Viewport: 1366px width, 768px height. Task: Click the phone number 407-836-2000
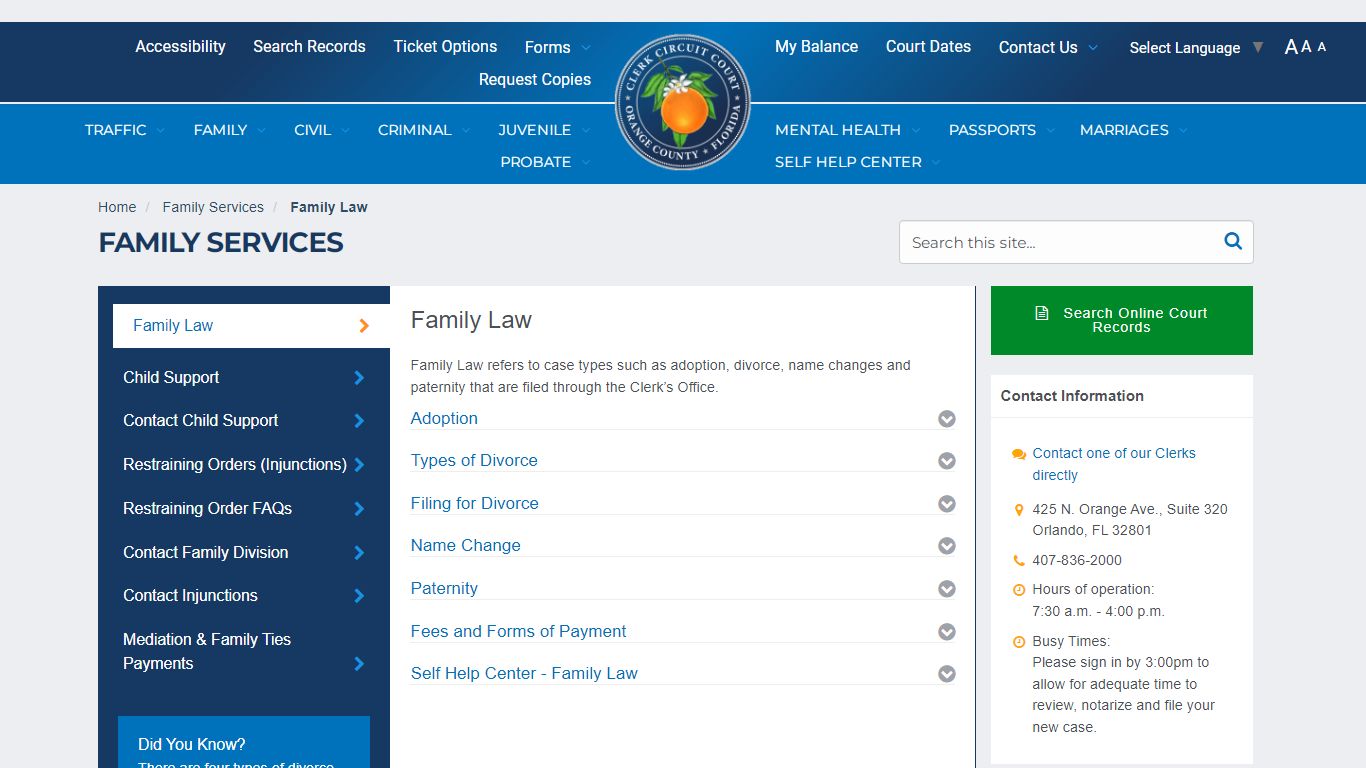(1077, 561)
